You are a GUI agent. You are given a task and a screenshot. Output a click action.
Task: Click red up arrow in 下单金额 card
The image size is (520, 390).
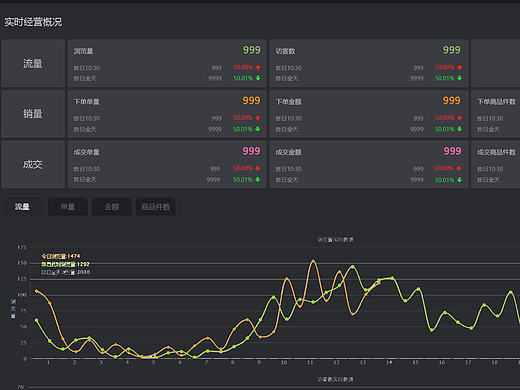460,118
